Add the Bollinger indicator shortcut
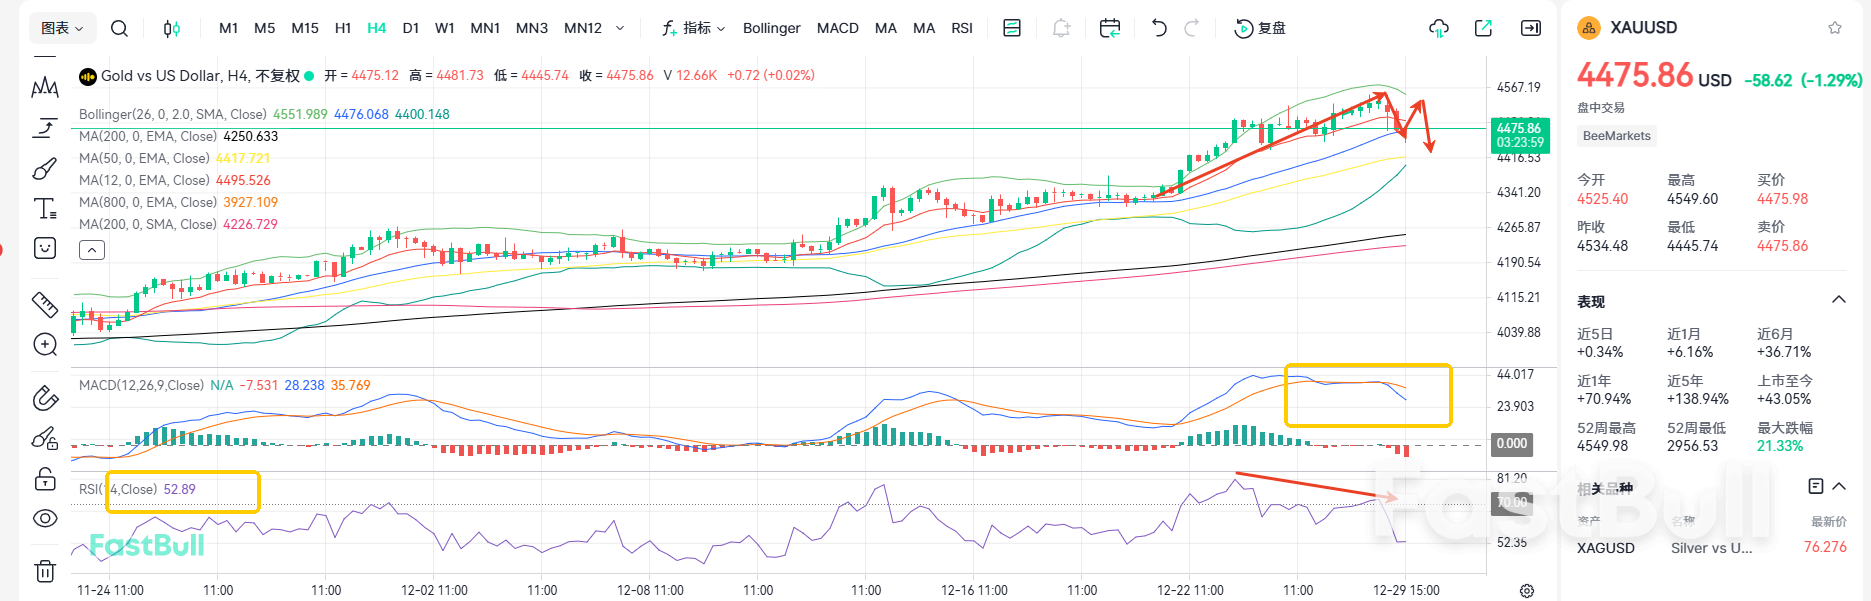Viewport: 1871px width, 601px height. [771, 28]
